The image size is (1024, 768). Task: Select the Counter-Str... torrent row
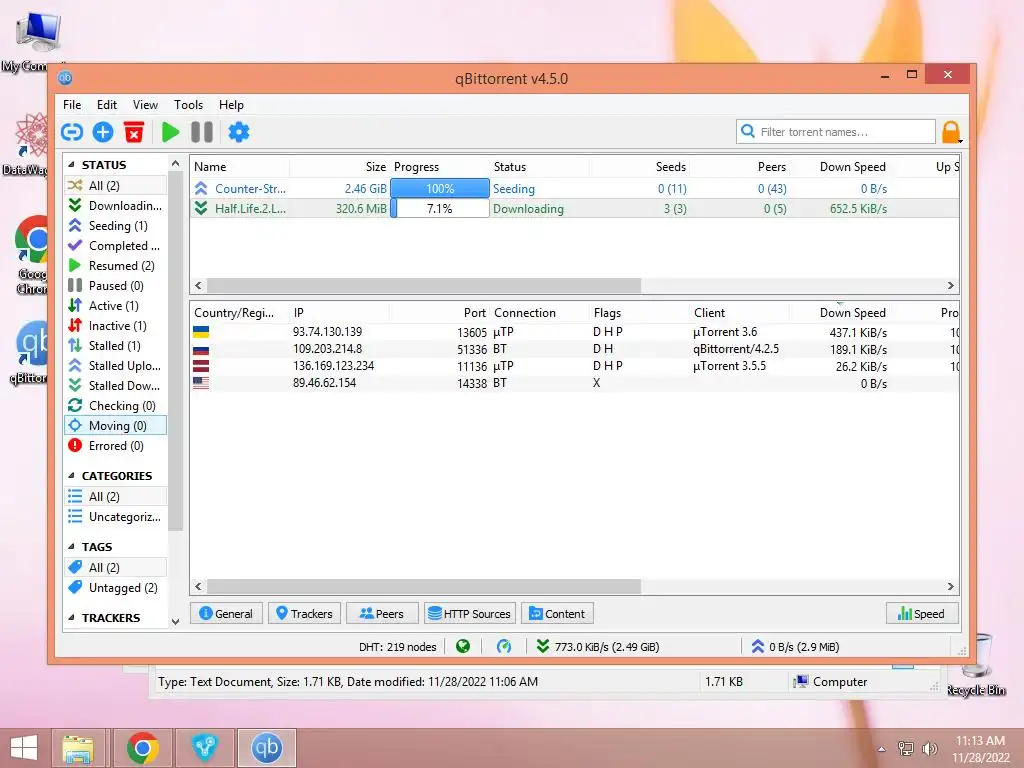tap(575, 189)
